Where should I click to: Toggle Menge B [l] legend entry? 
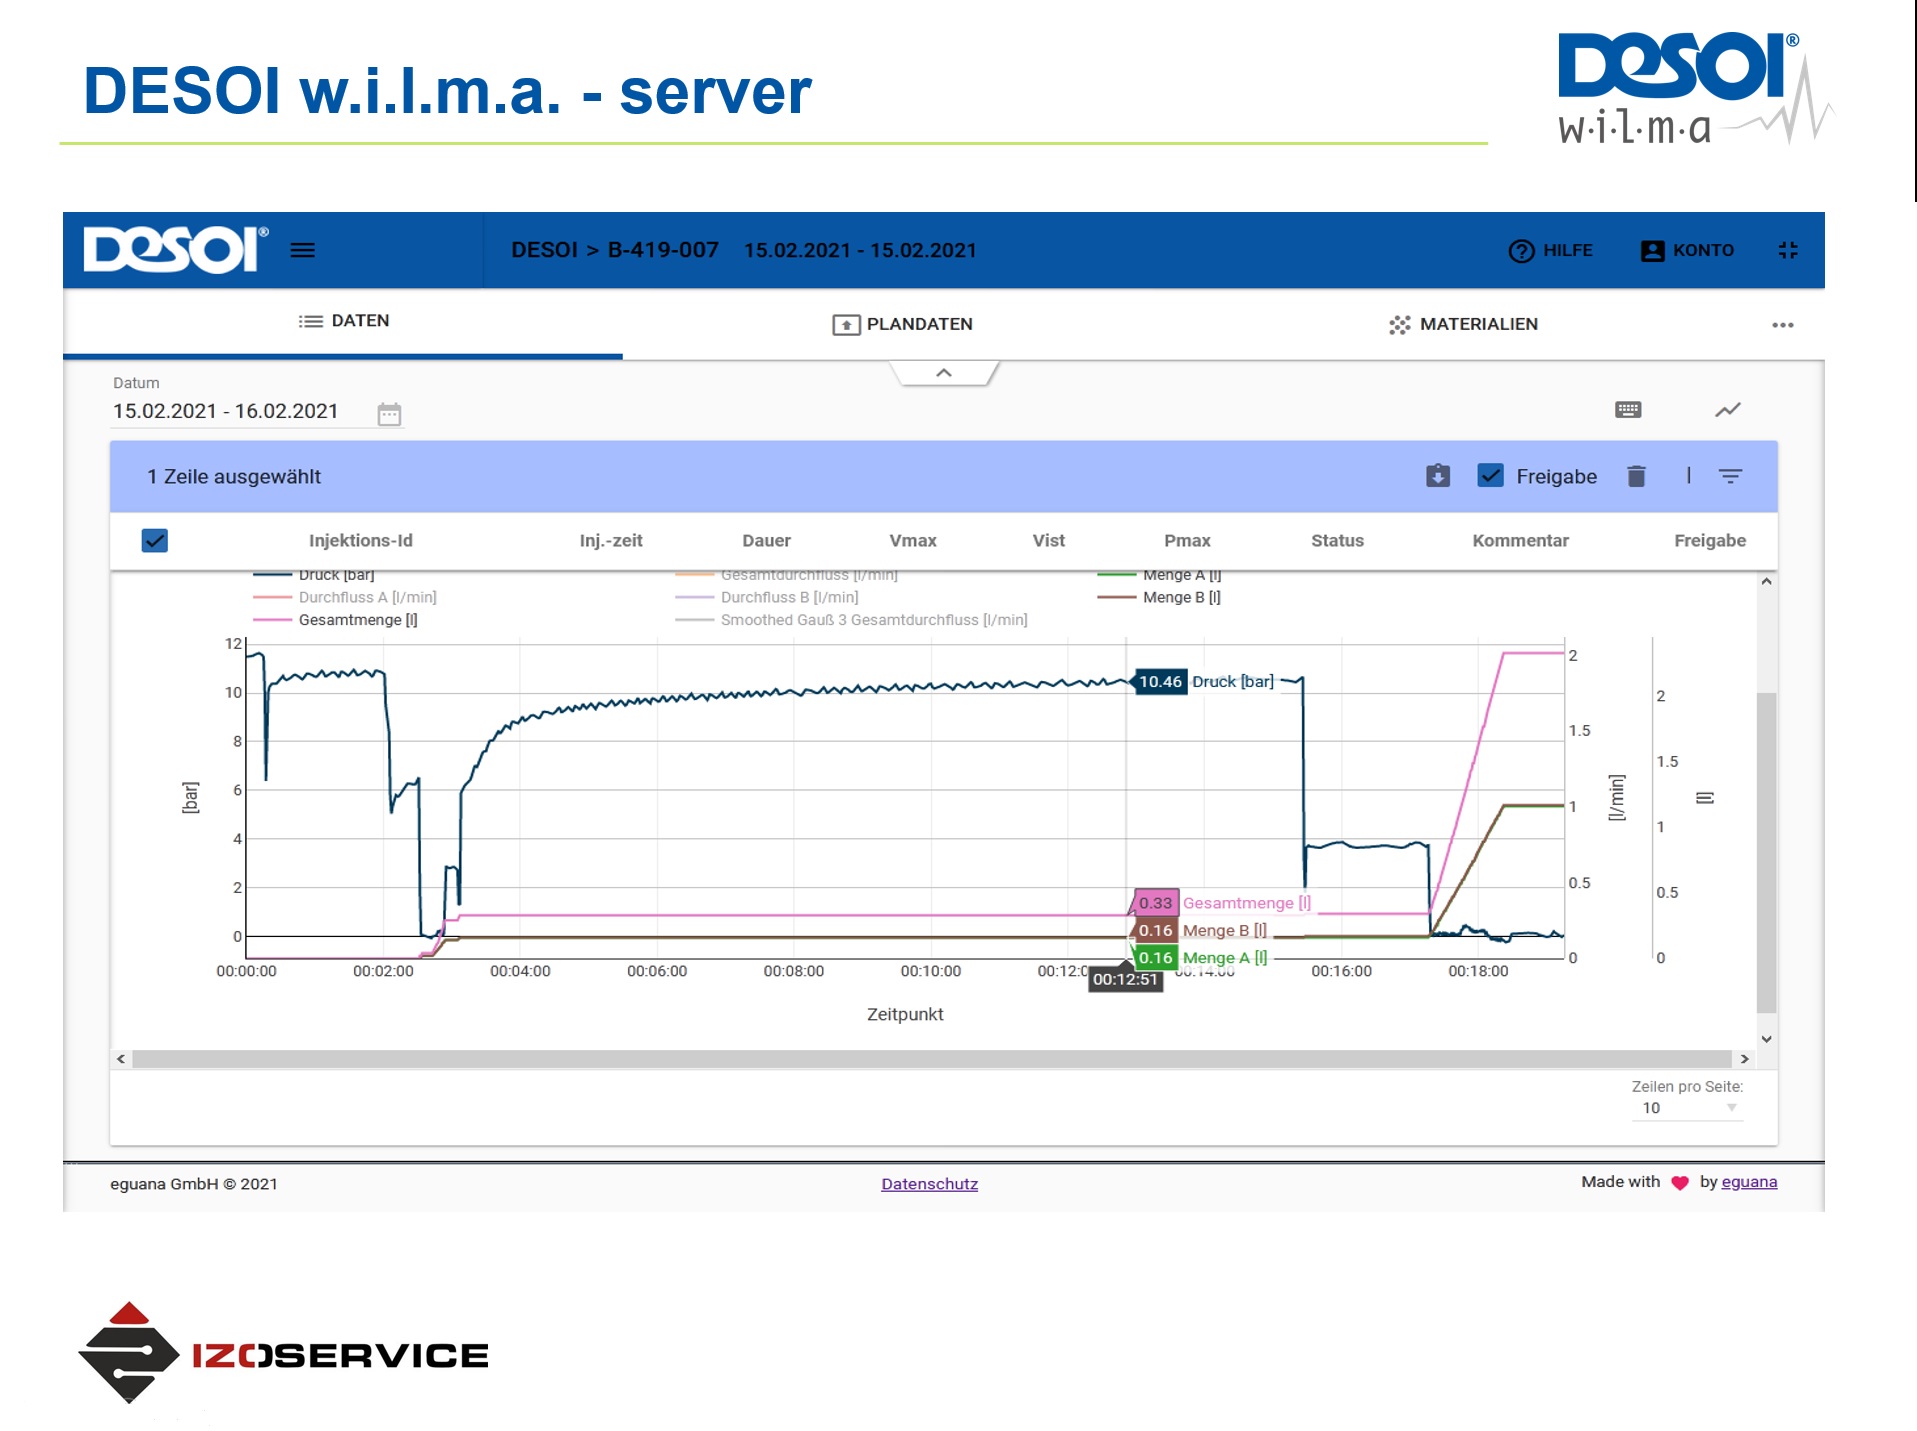pos(1159,597)
